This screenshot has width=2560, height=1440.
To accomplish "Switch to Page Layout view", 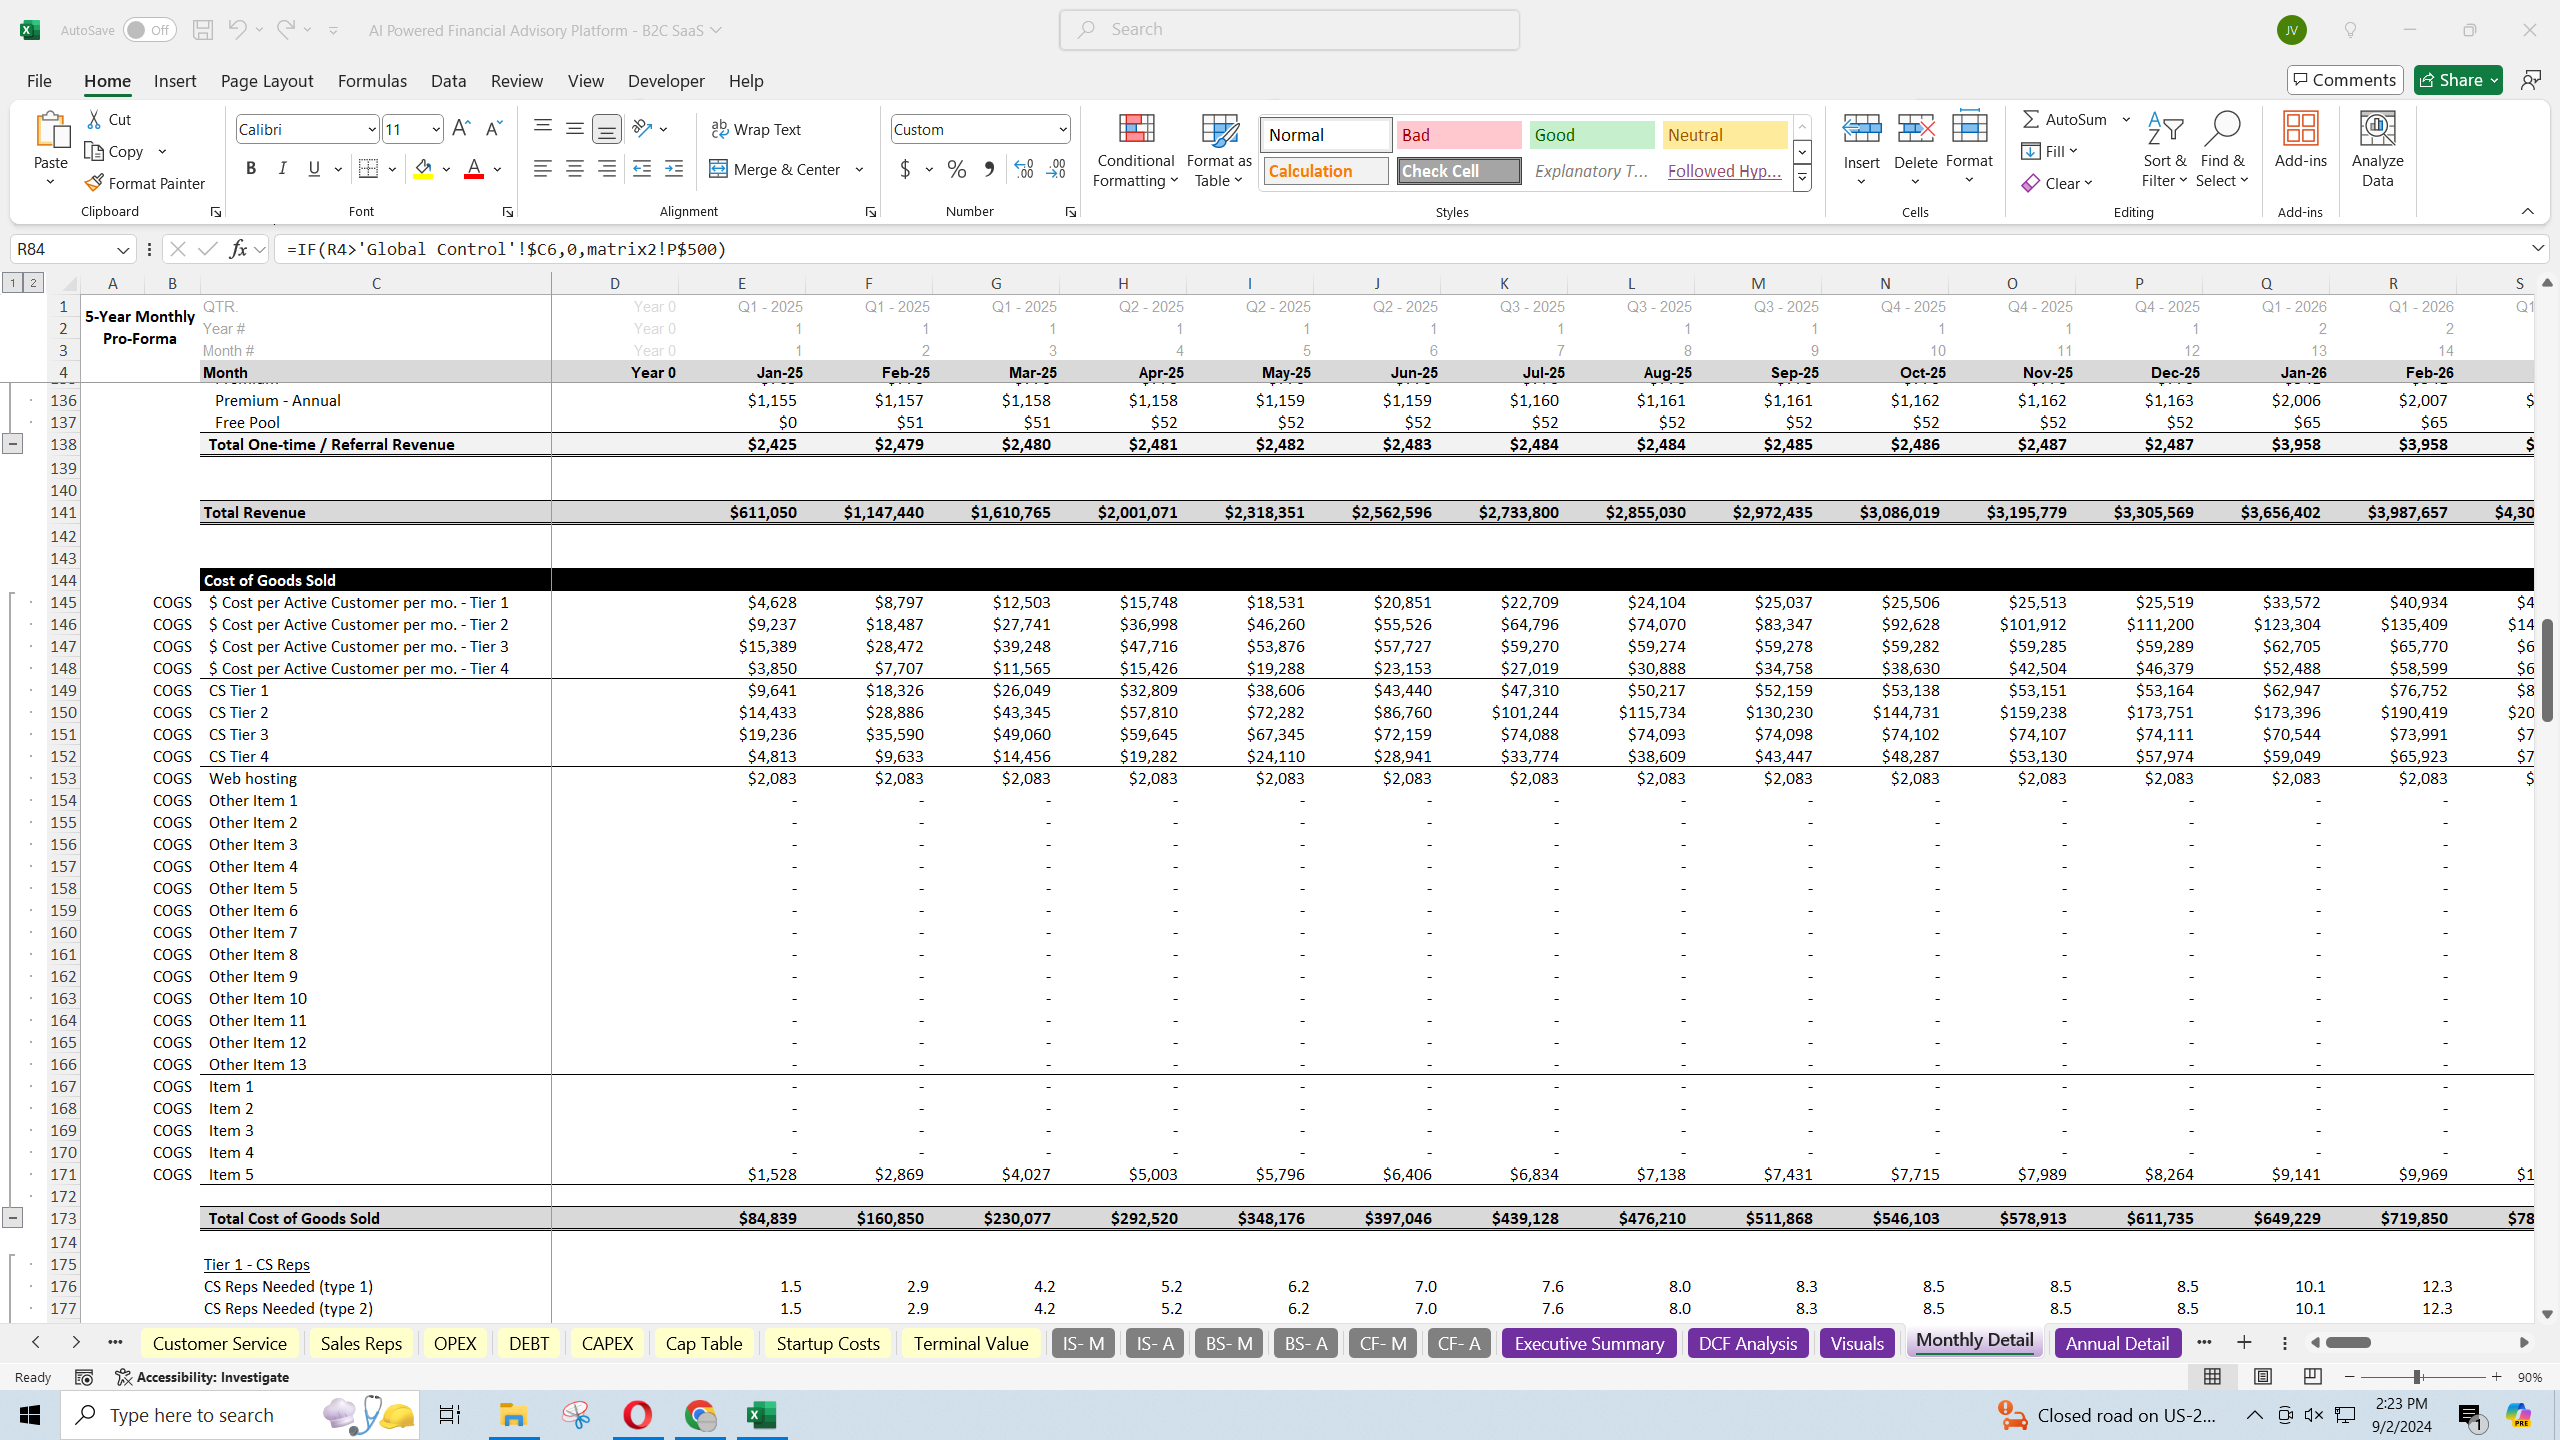I will click(x=2262, y=1377).
